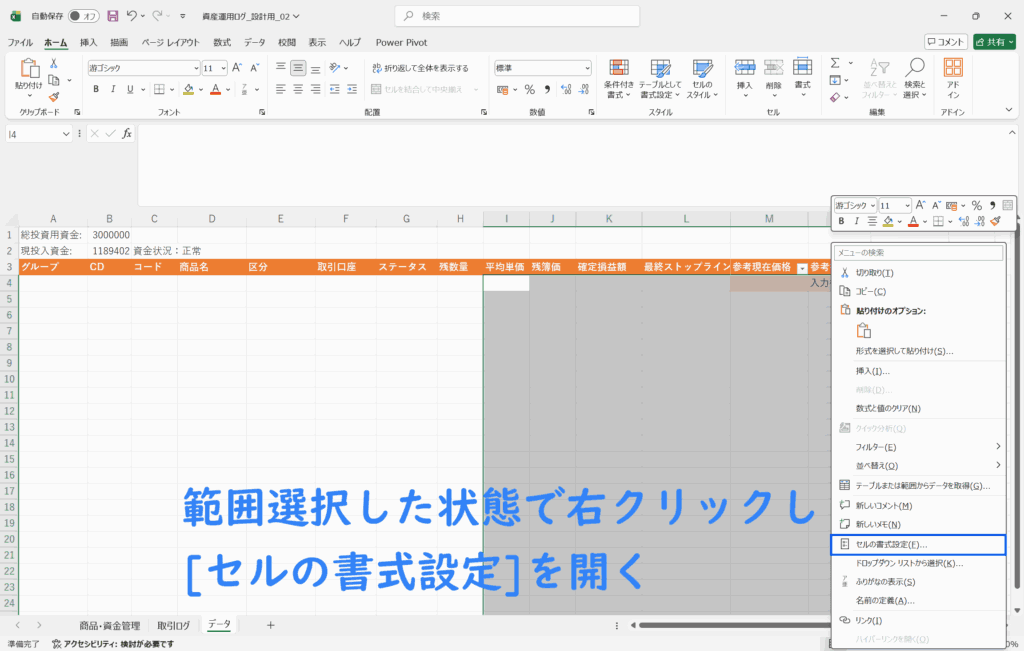This screenshot has width=1024, height=651.
Task: Switch to the 取引ログ sheet tab
Action: pos(173,625)
